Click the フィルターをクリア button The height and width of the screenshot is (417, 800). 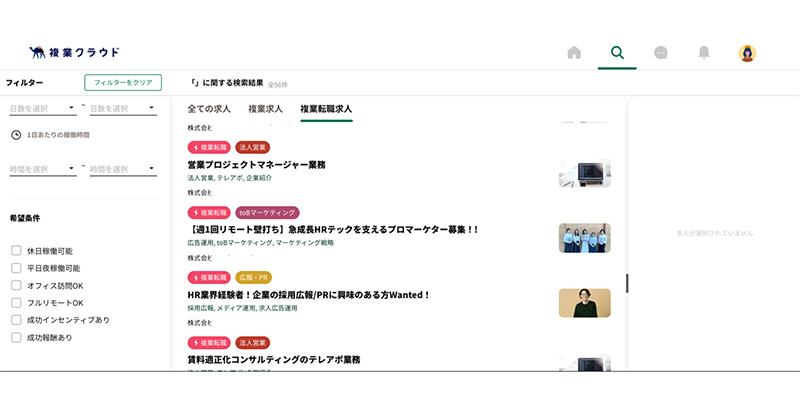tap(123, 83)
